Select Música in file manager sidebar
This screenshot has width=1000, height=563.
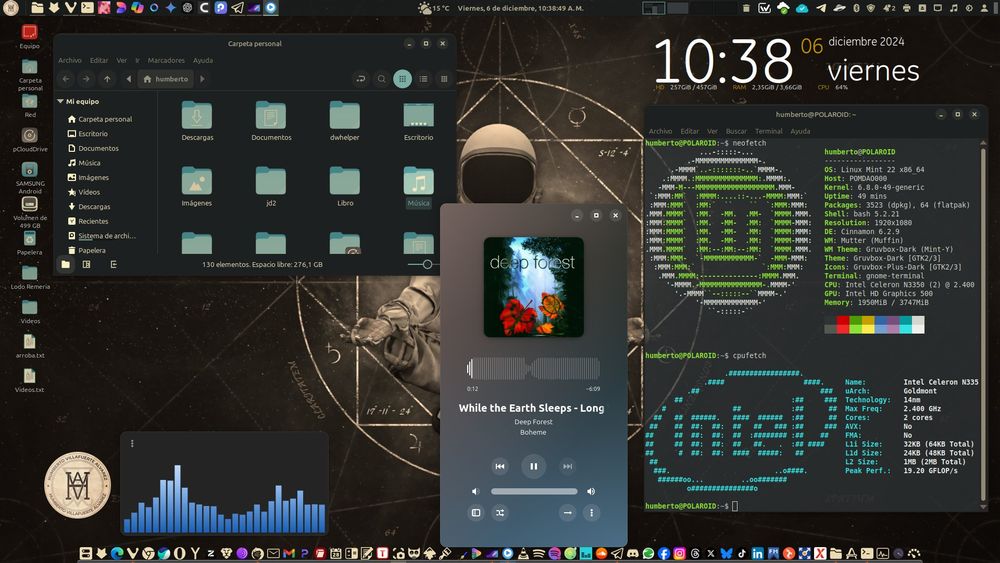tap(84, 163)
